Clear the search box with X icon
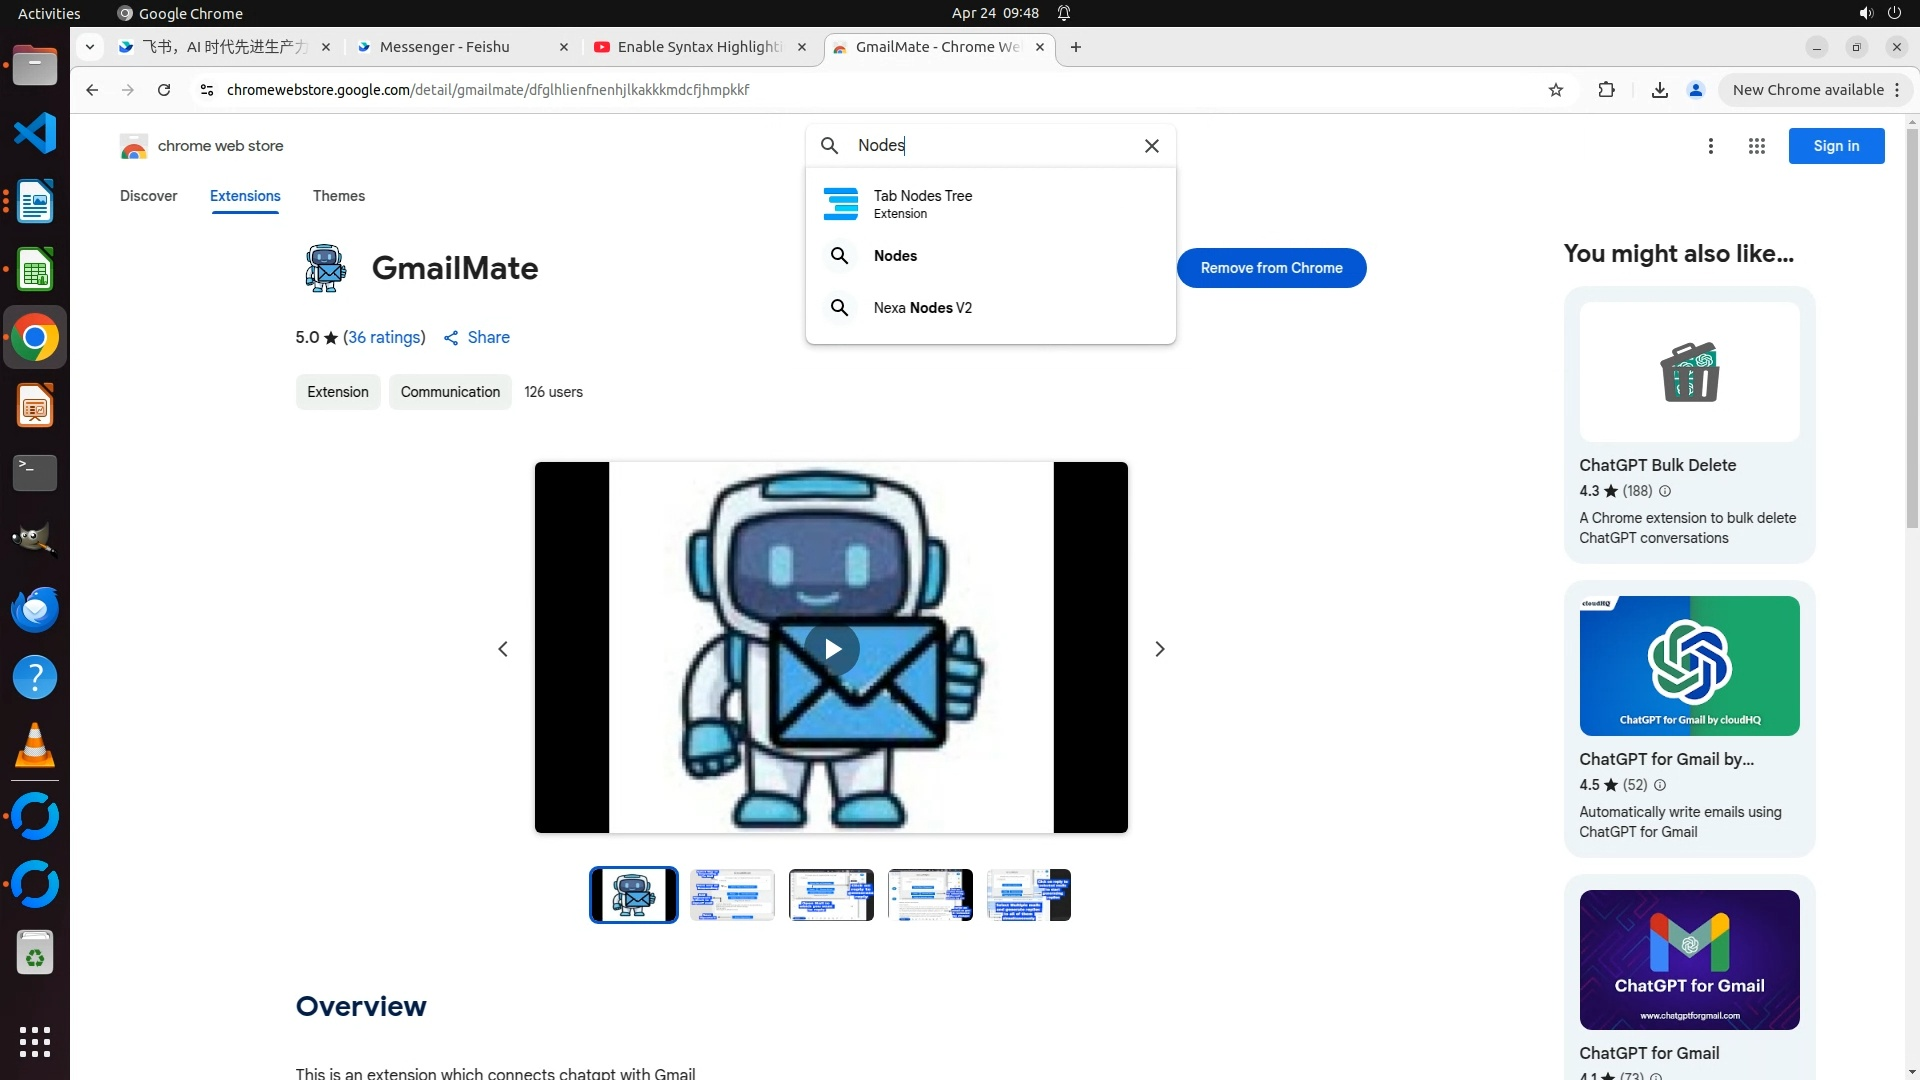1920x1080 pixels. (x=1152, y=146)
